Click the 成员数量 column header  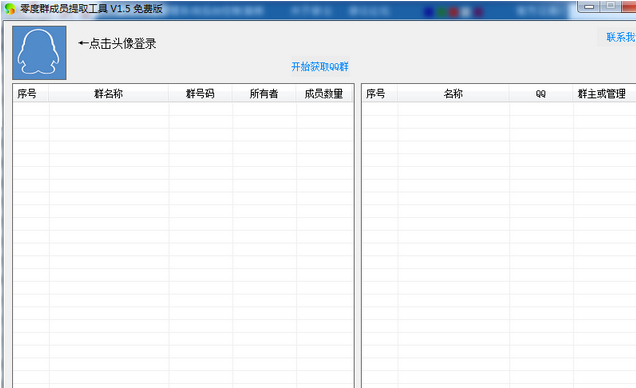[x=324, y=94]
